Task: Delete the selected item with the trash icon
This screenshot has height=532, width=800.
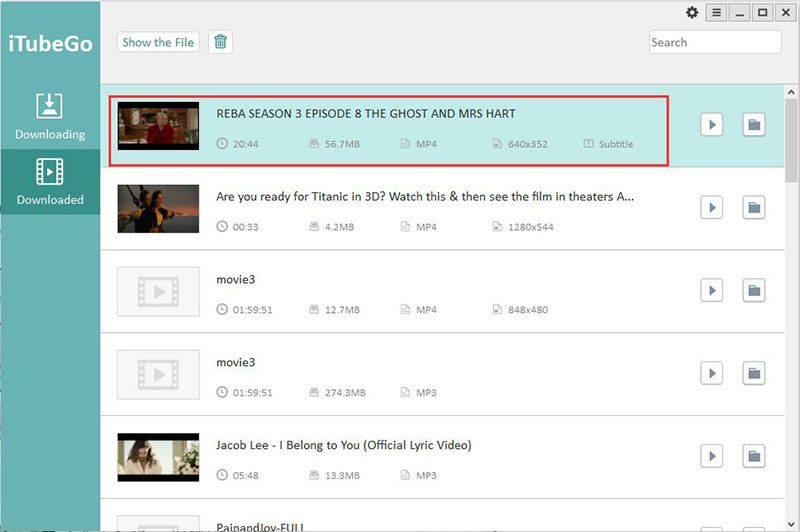Action: (220, 42)
